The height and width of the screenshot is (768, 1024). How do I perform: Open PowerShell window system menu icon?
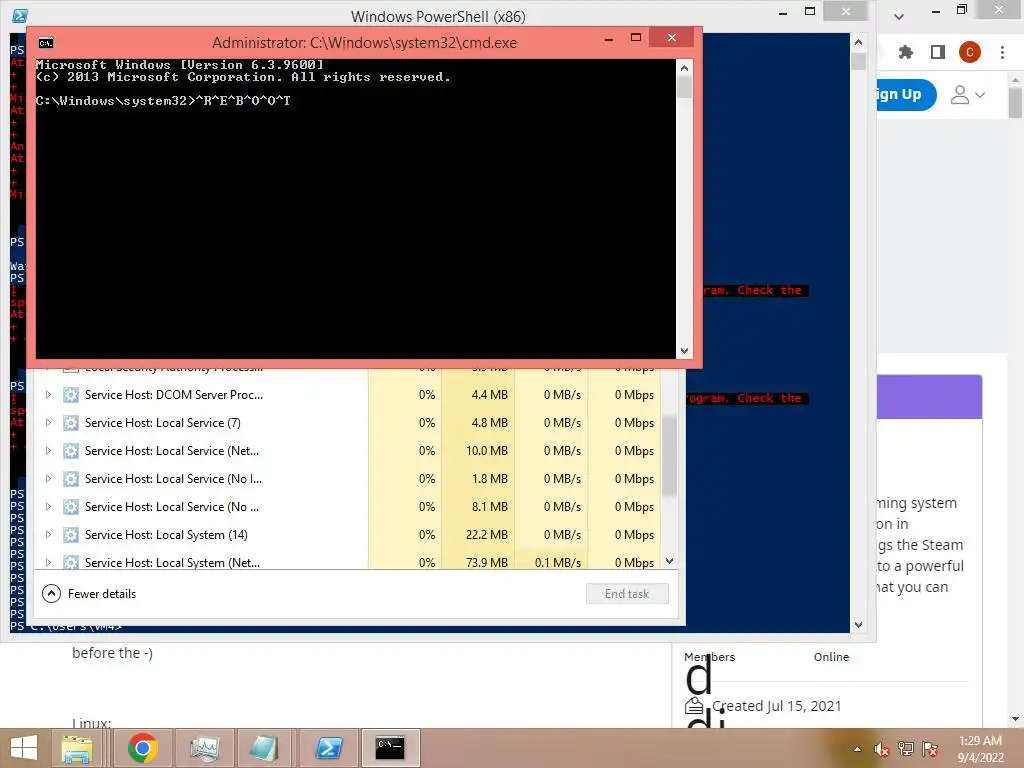point(20,16)
